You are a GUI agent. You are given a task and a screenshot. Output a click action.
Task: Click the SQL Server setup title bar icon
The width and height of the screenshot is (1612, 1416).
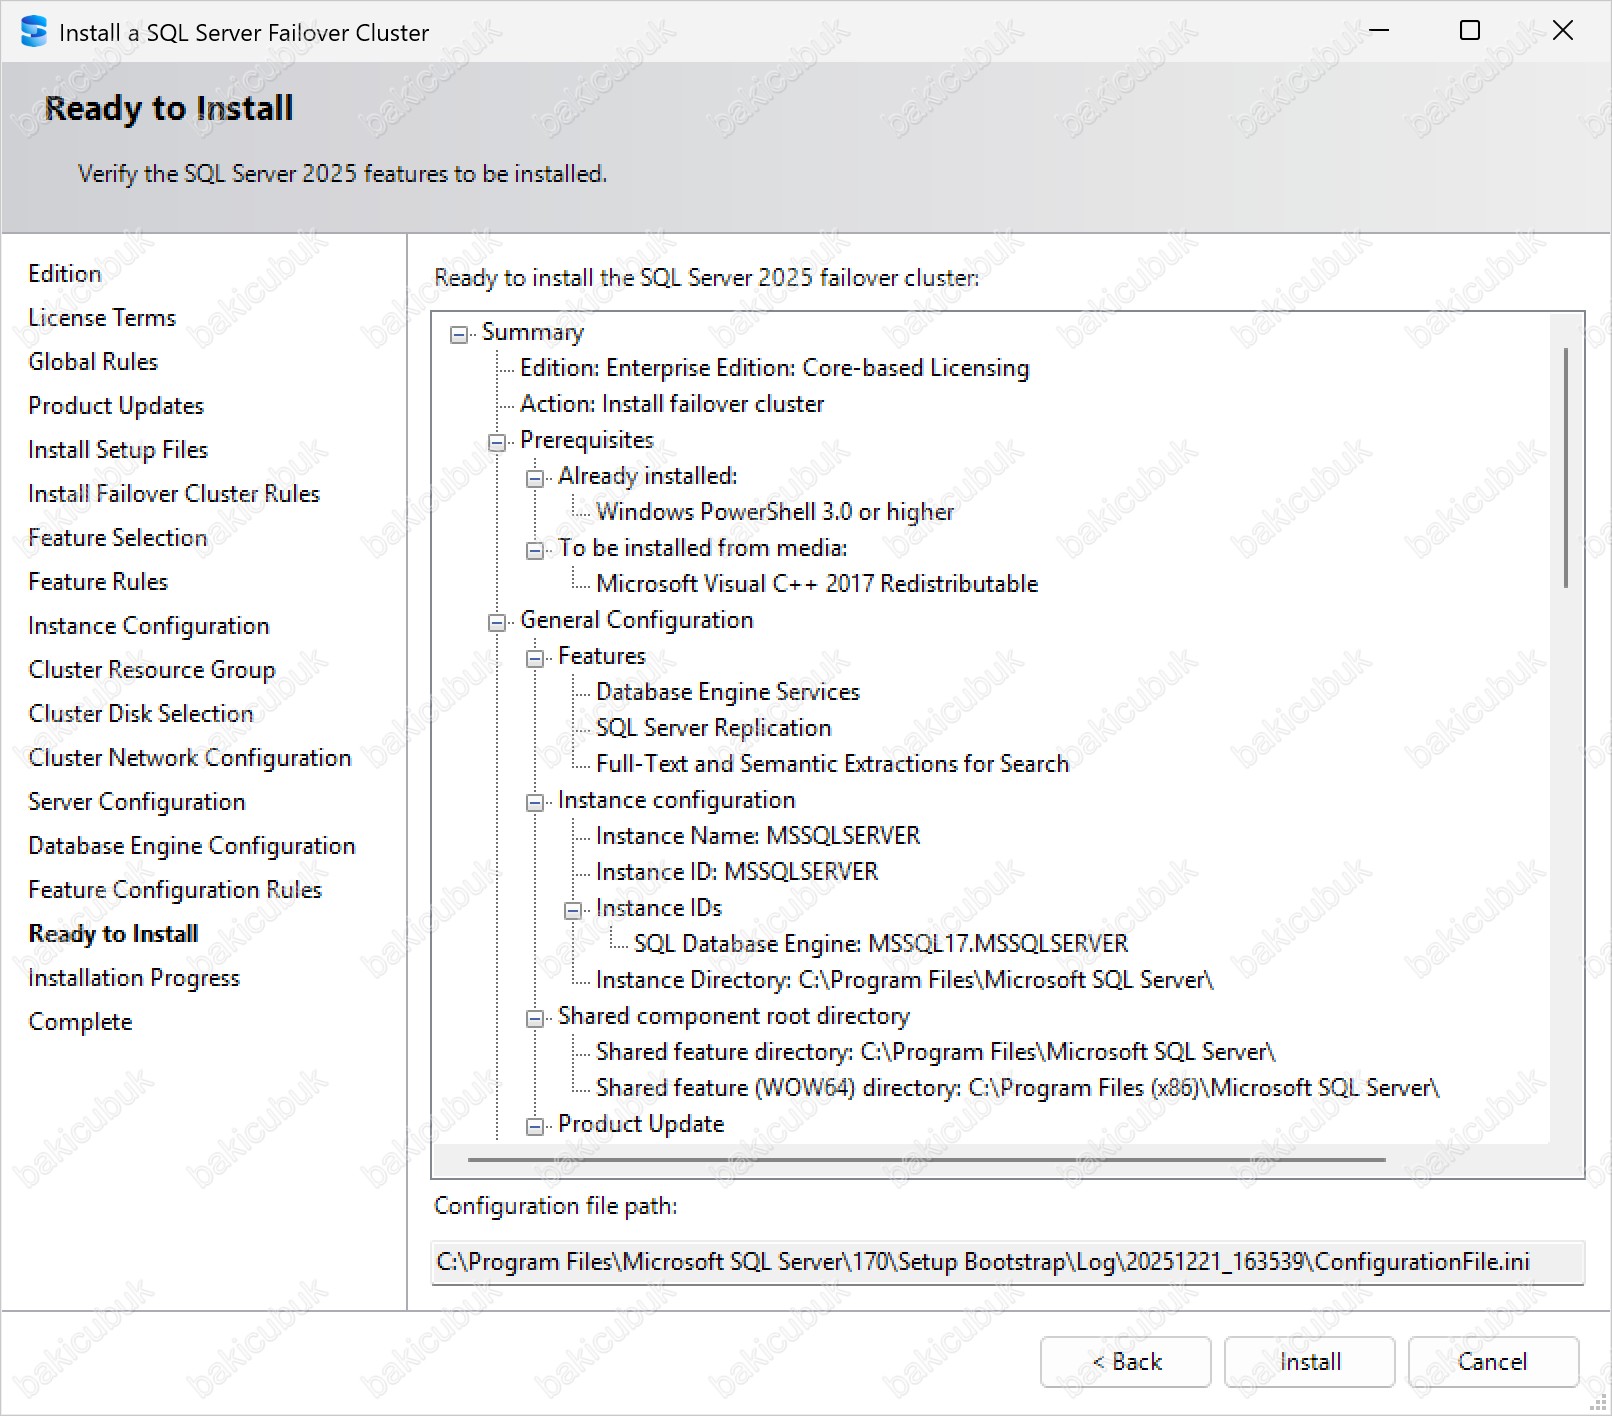pos(34,32)
